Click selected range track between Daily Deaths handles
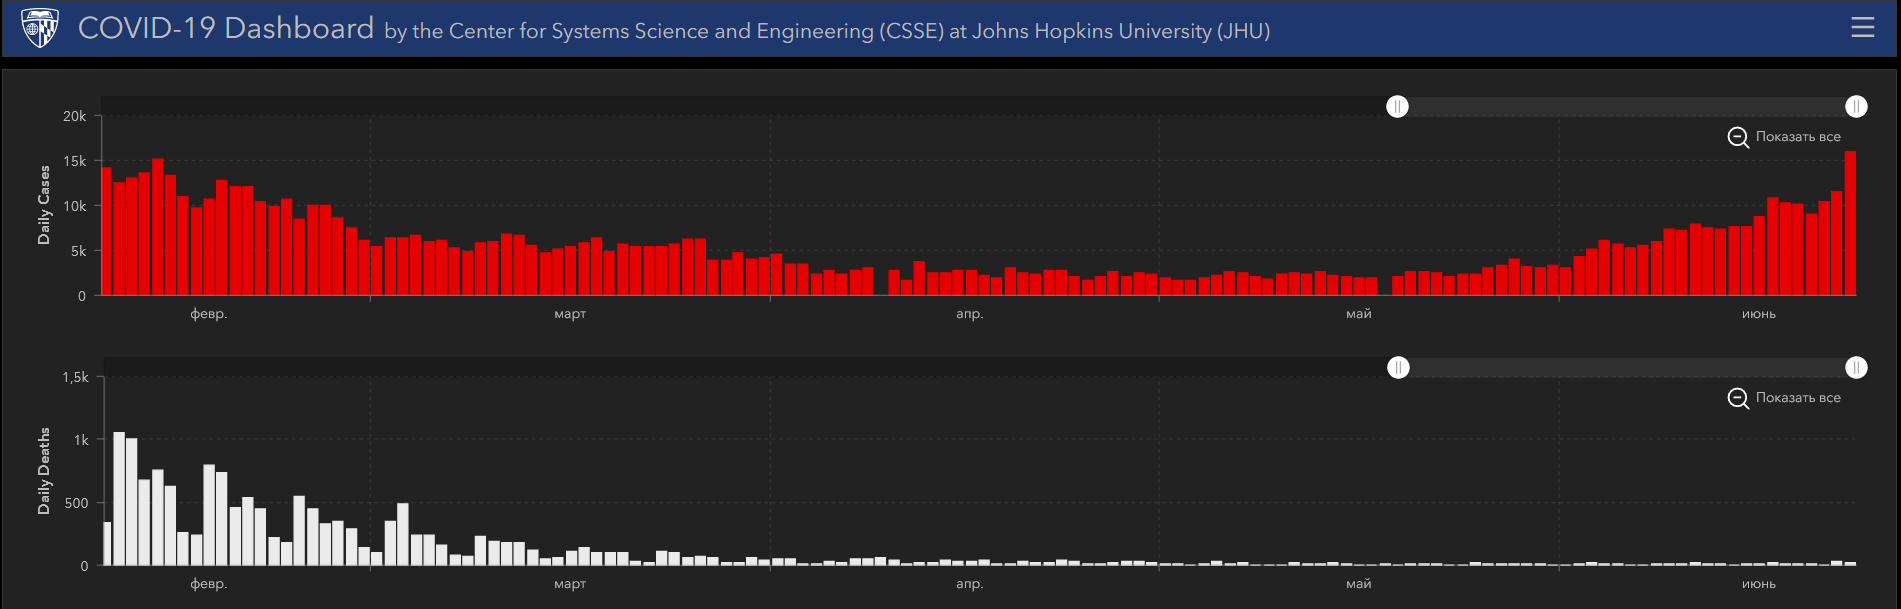1901x609 pixels. (1625, 368)
